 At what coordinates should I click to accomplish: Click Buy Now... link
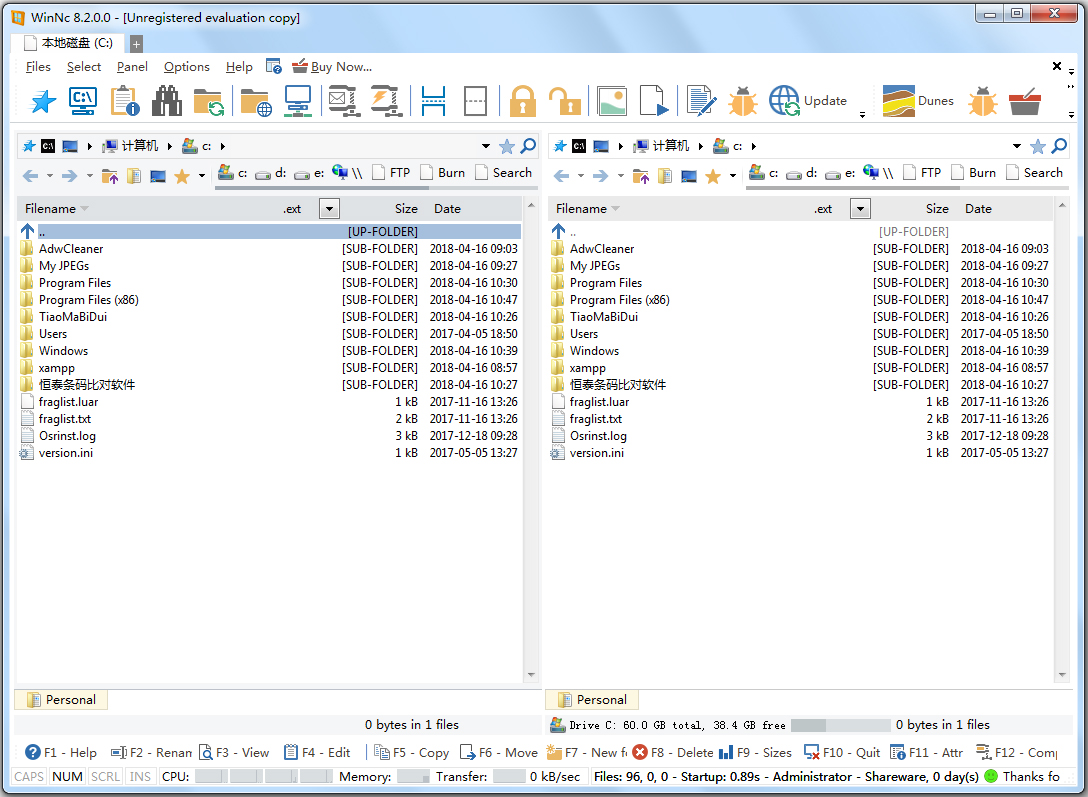pyautogui.click(x=332, y=67)
